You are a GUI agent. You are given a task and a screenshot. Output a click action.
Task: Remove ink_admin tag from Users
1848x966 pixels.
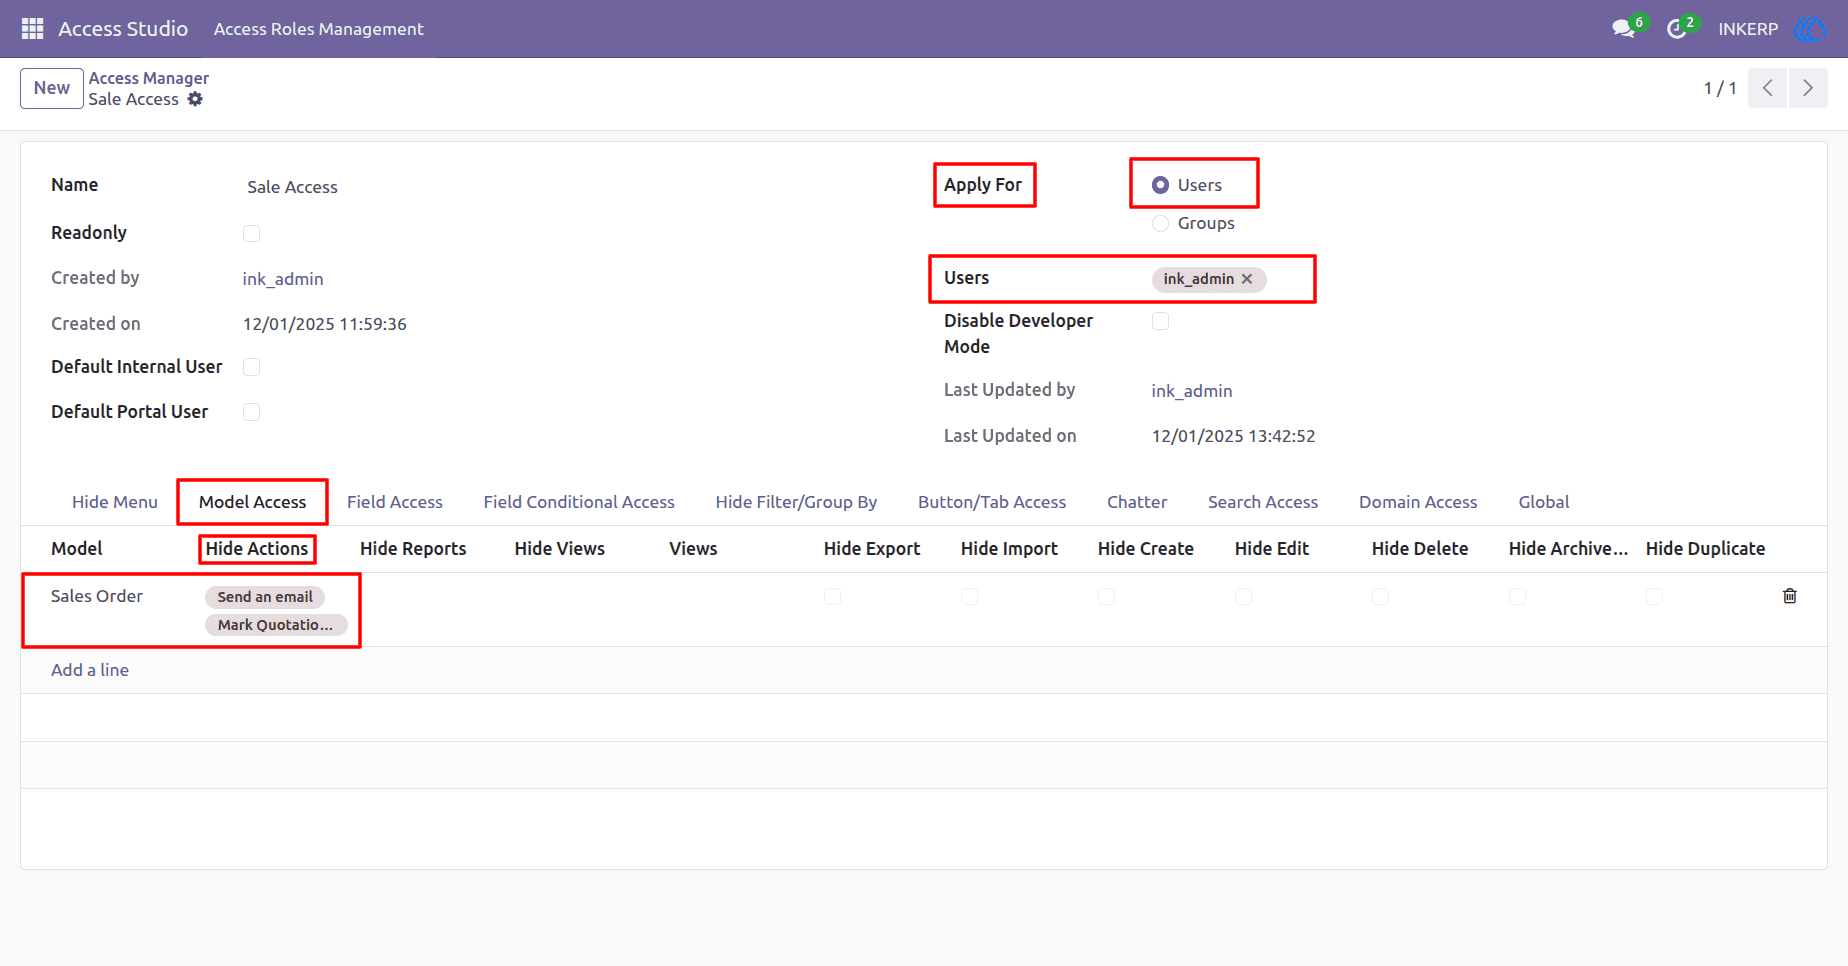tap(1247, 279)
